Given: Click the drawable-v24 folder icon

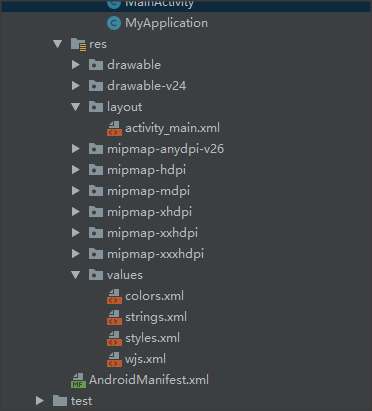Looking at the screenshot, I should (96, 86).
